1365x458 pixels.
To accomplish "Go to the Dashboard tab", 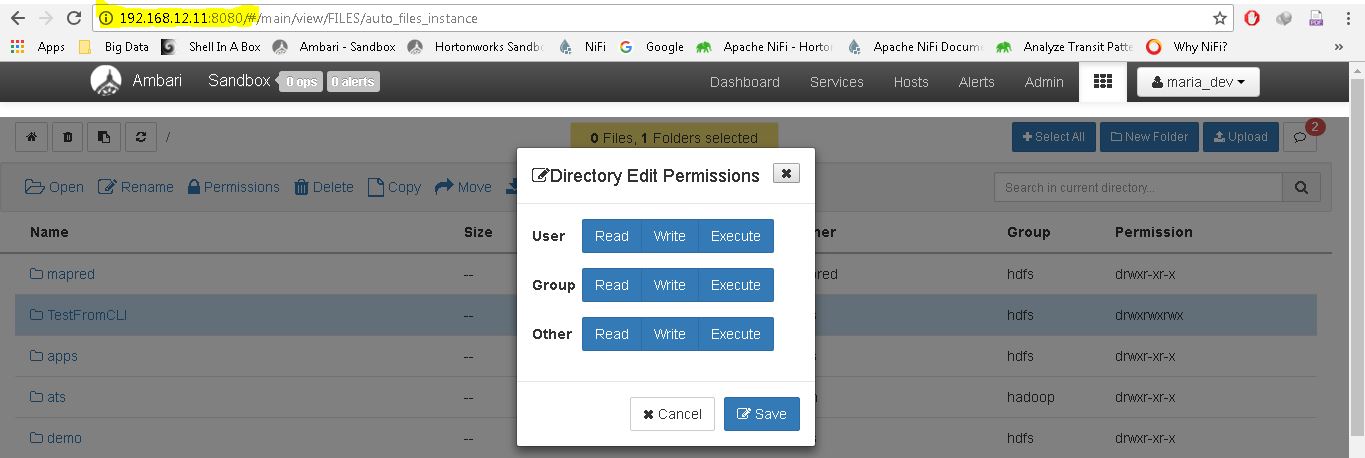I will [745, 82].
